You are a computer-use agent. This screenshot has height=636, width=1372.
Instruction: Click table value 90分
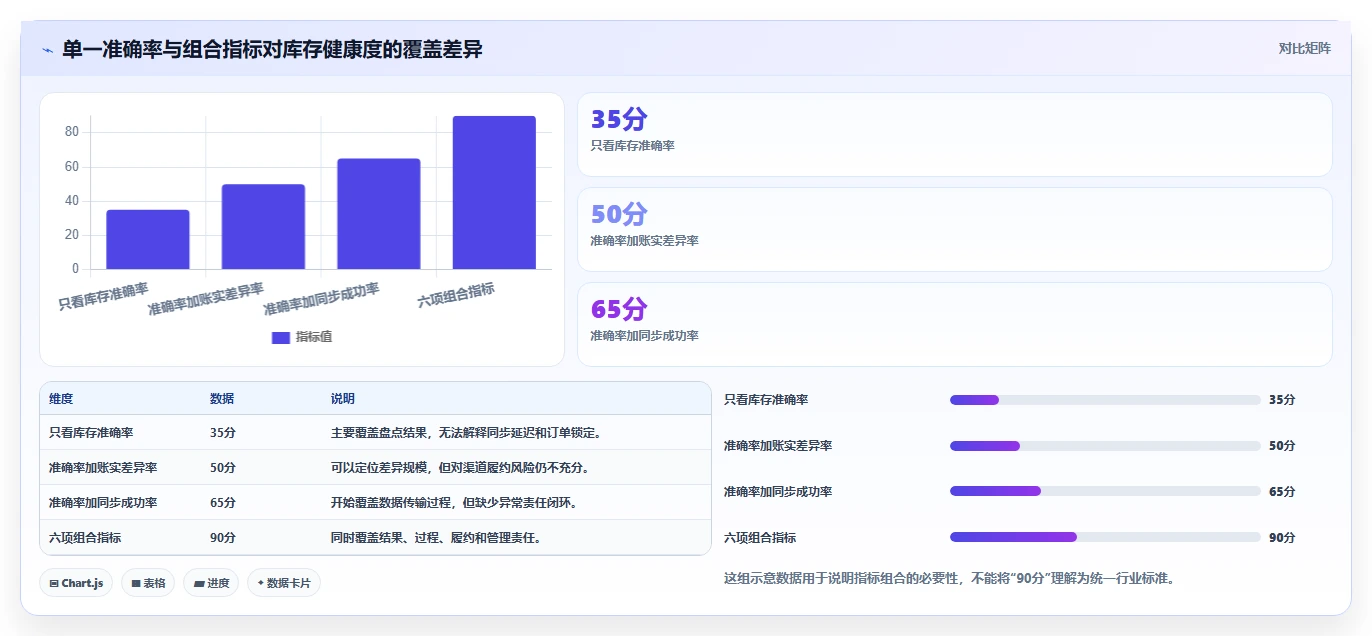tap(223, 538)
